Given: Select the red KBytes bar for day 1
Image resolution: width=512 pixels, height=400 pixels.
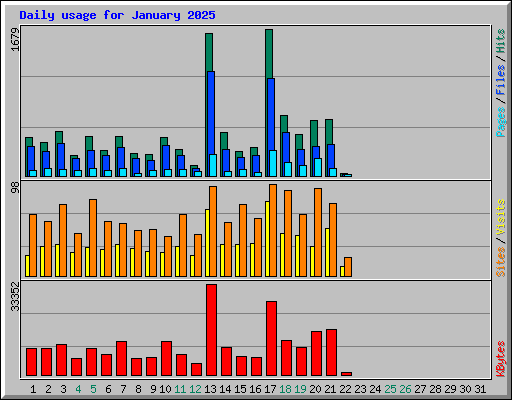Looking at the screenshot, I should [31, 362].
